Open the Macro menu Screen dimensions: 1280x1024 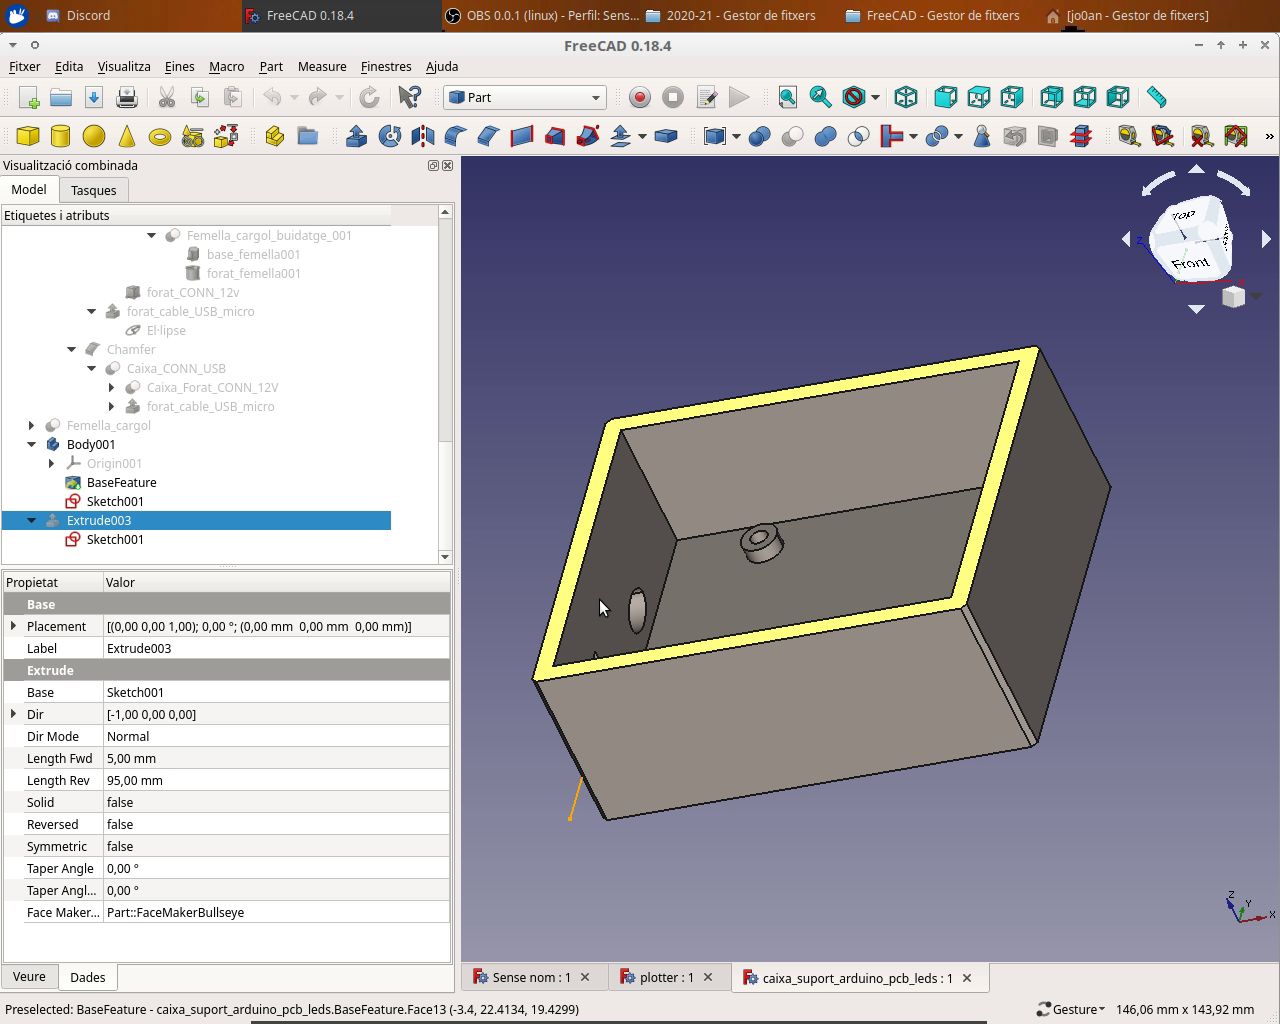click(226, 66)
